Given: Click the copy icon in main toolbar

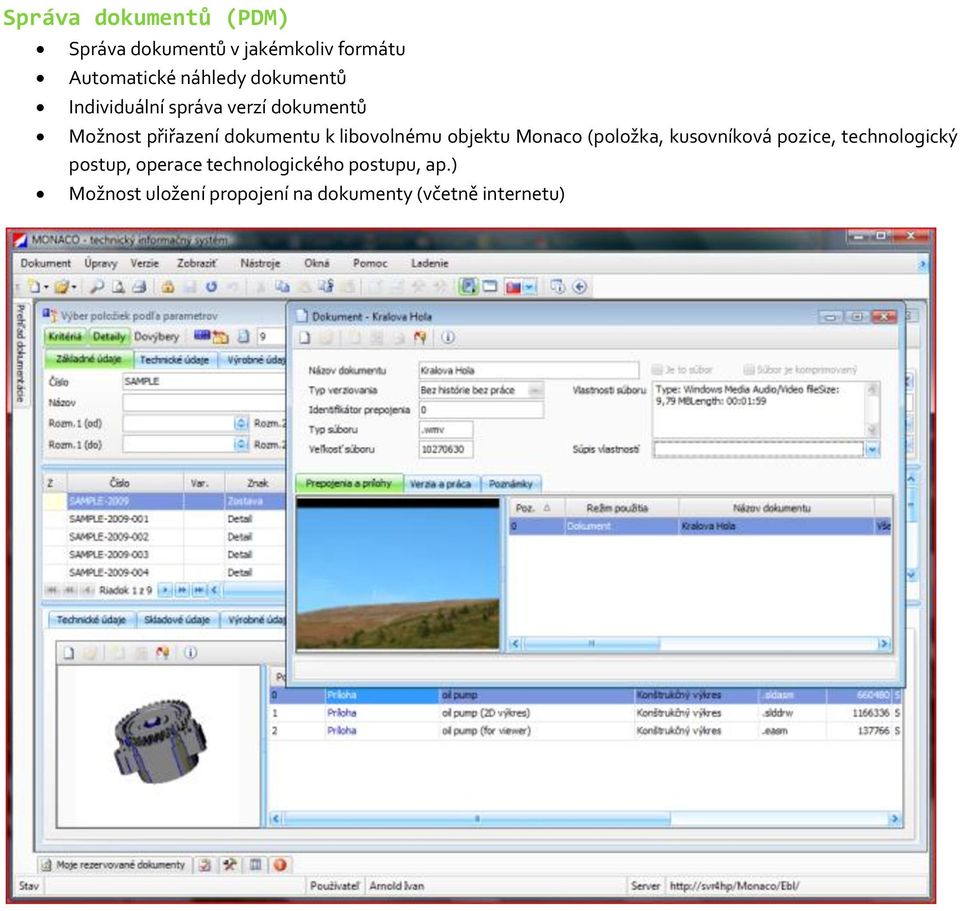Looking at the screenshot, I should [282, 287].
